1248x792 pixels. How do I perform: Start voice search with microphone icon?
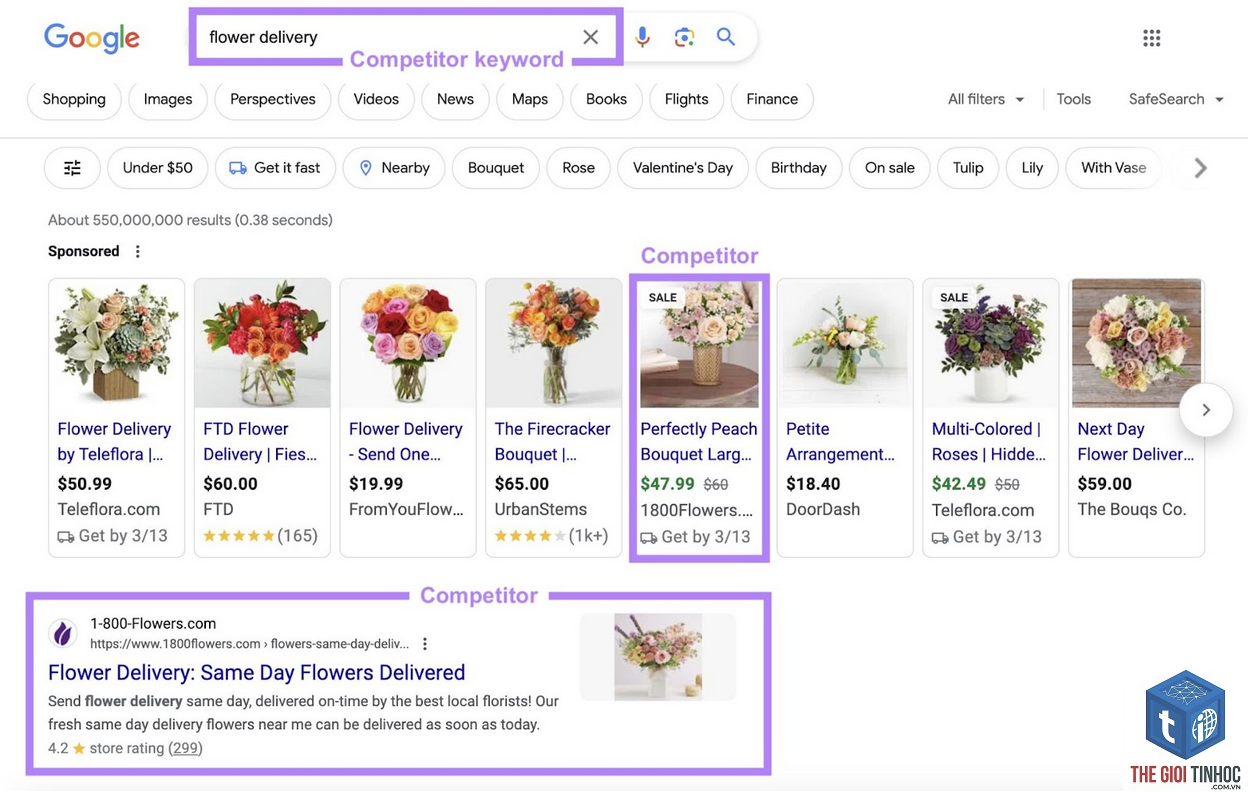642,37
